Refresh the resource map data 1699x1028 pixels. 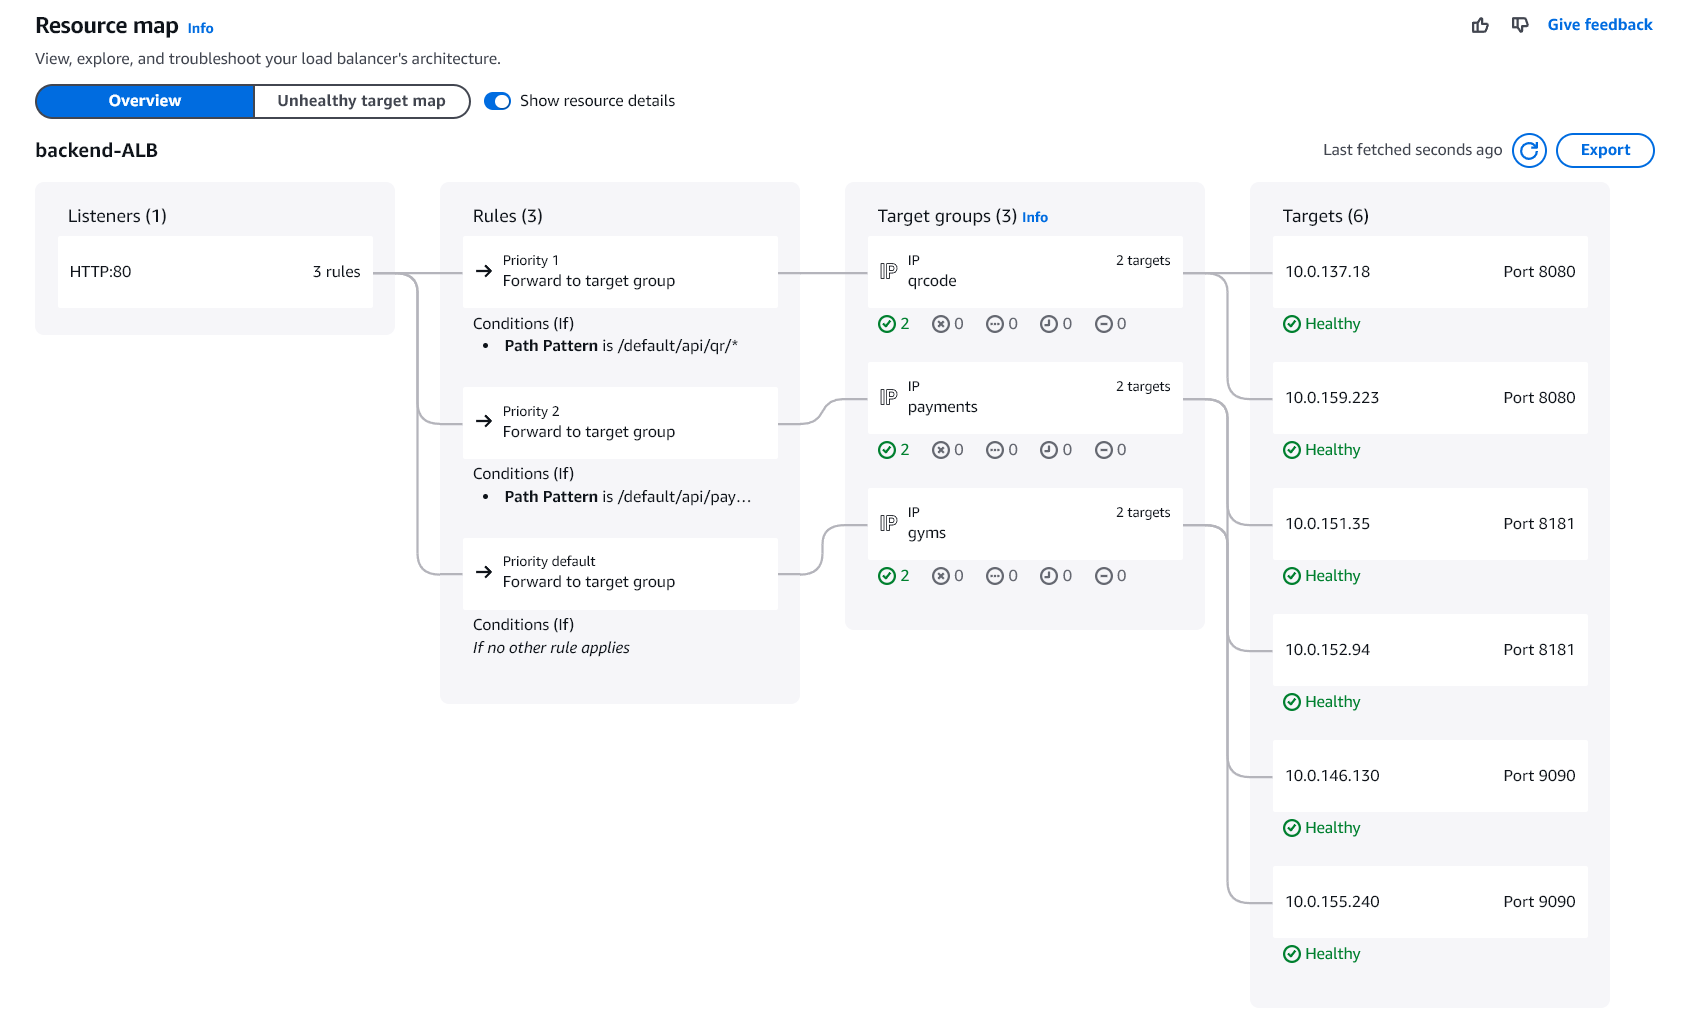(x=1529, y=150)
